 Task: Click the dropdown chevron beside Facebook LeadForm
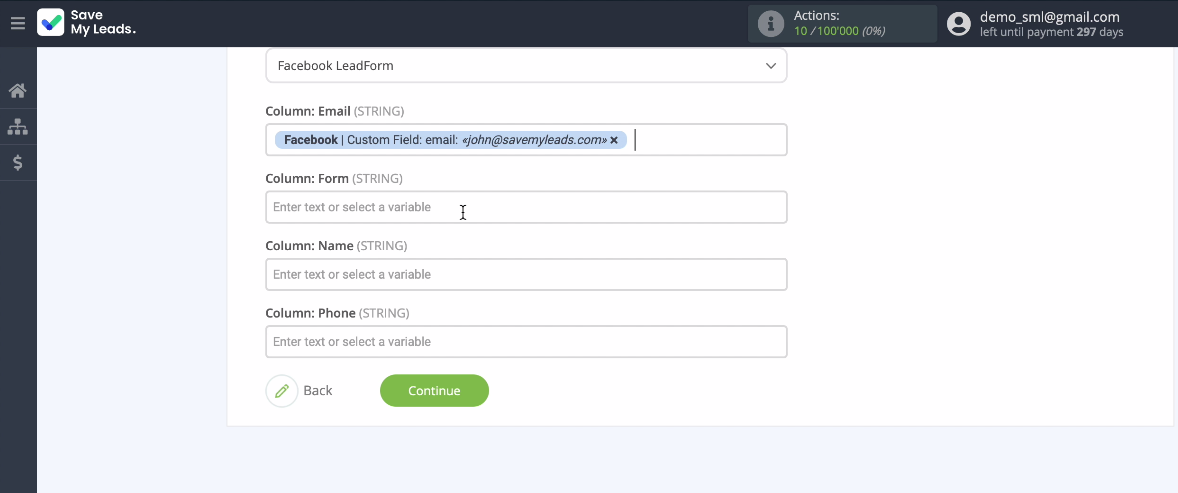click(x=771, y=65)
